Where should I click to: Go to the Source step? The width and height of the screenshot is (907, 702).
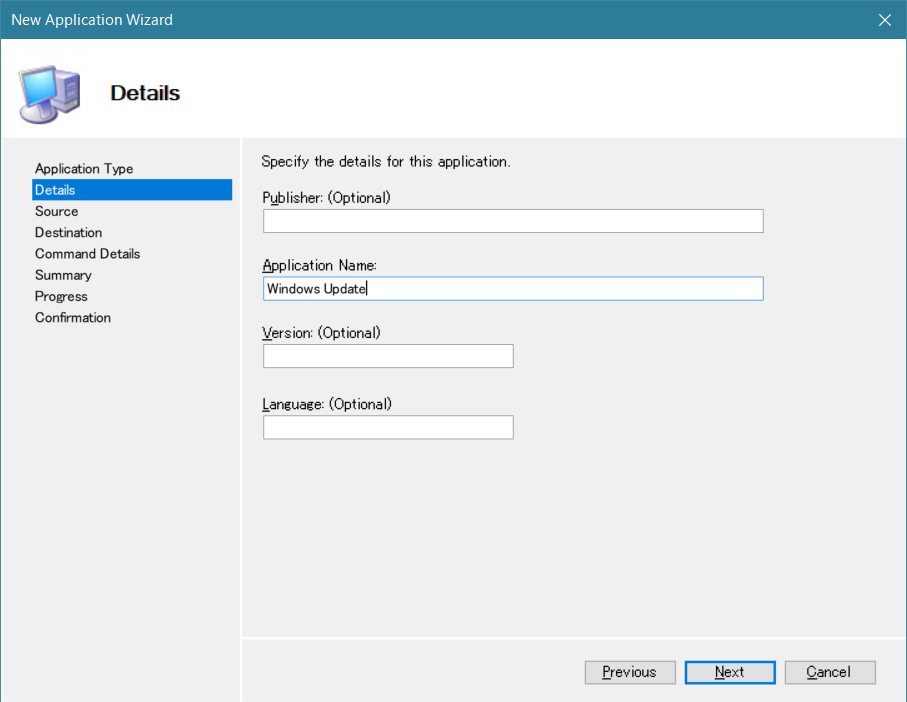pos(56,211)
